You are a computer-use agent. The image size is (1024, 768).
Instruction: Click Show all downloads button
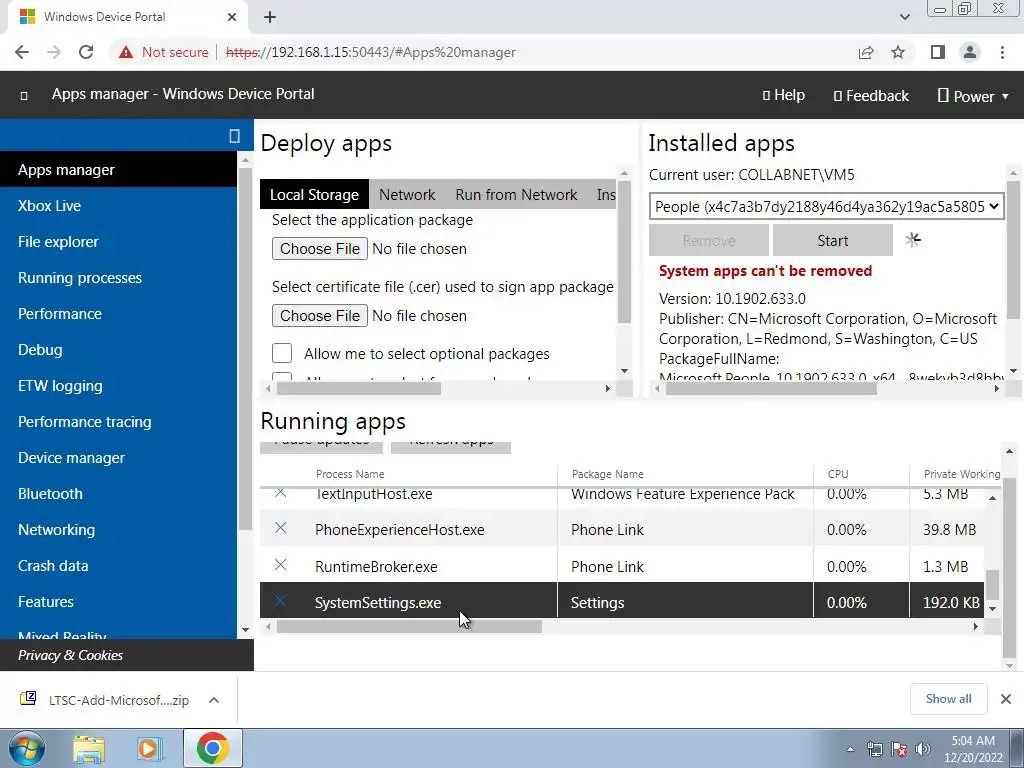(x=948, y=699)
